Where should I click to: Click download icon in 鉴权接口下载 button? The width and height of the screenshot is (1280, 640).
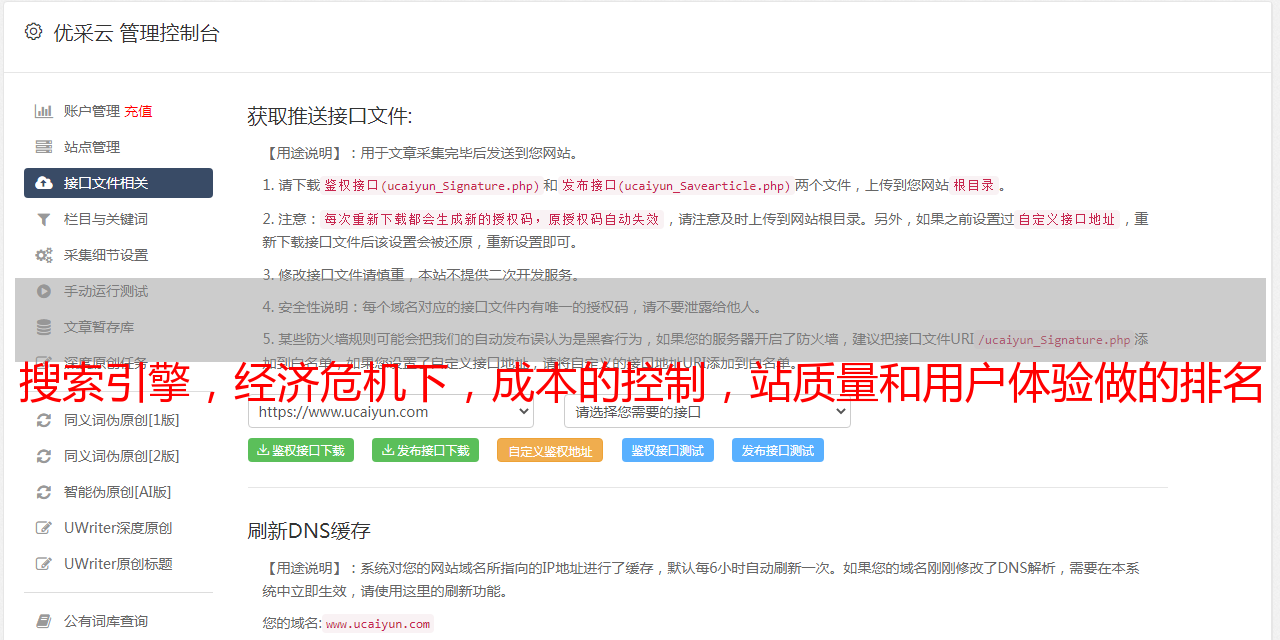(263, 450)
